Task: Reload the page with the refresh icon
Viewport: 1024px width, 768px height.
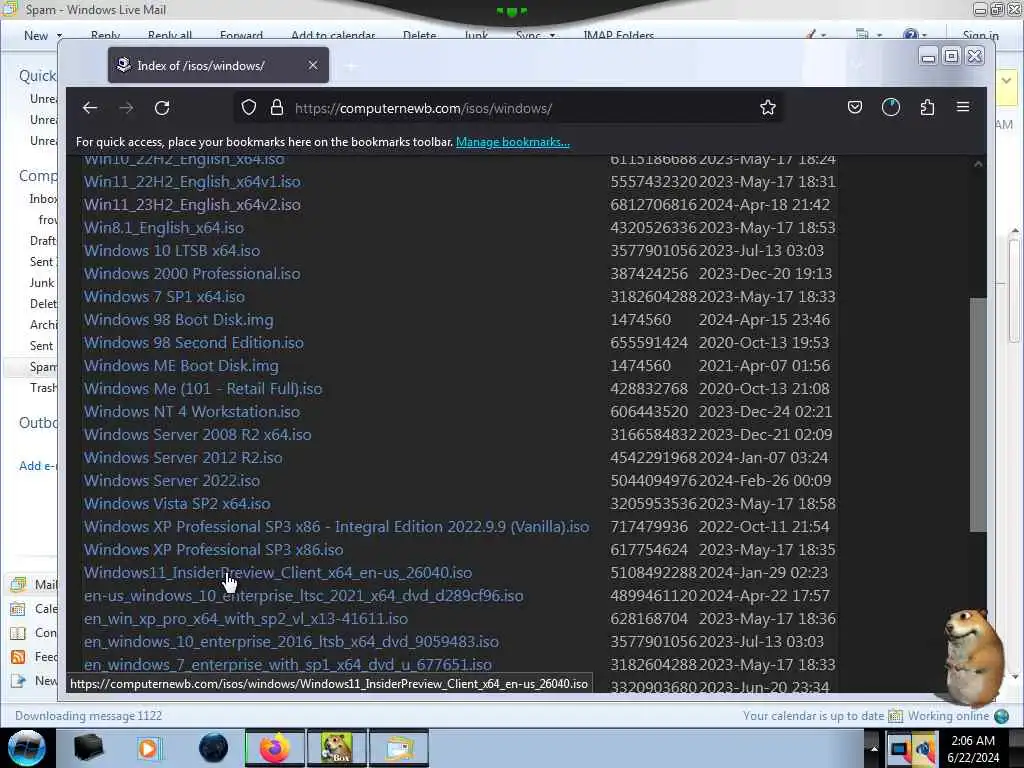Action: [x=162, y=108]
